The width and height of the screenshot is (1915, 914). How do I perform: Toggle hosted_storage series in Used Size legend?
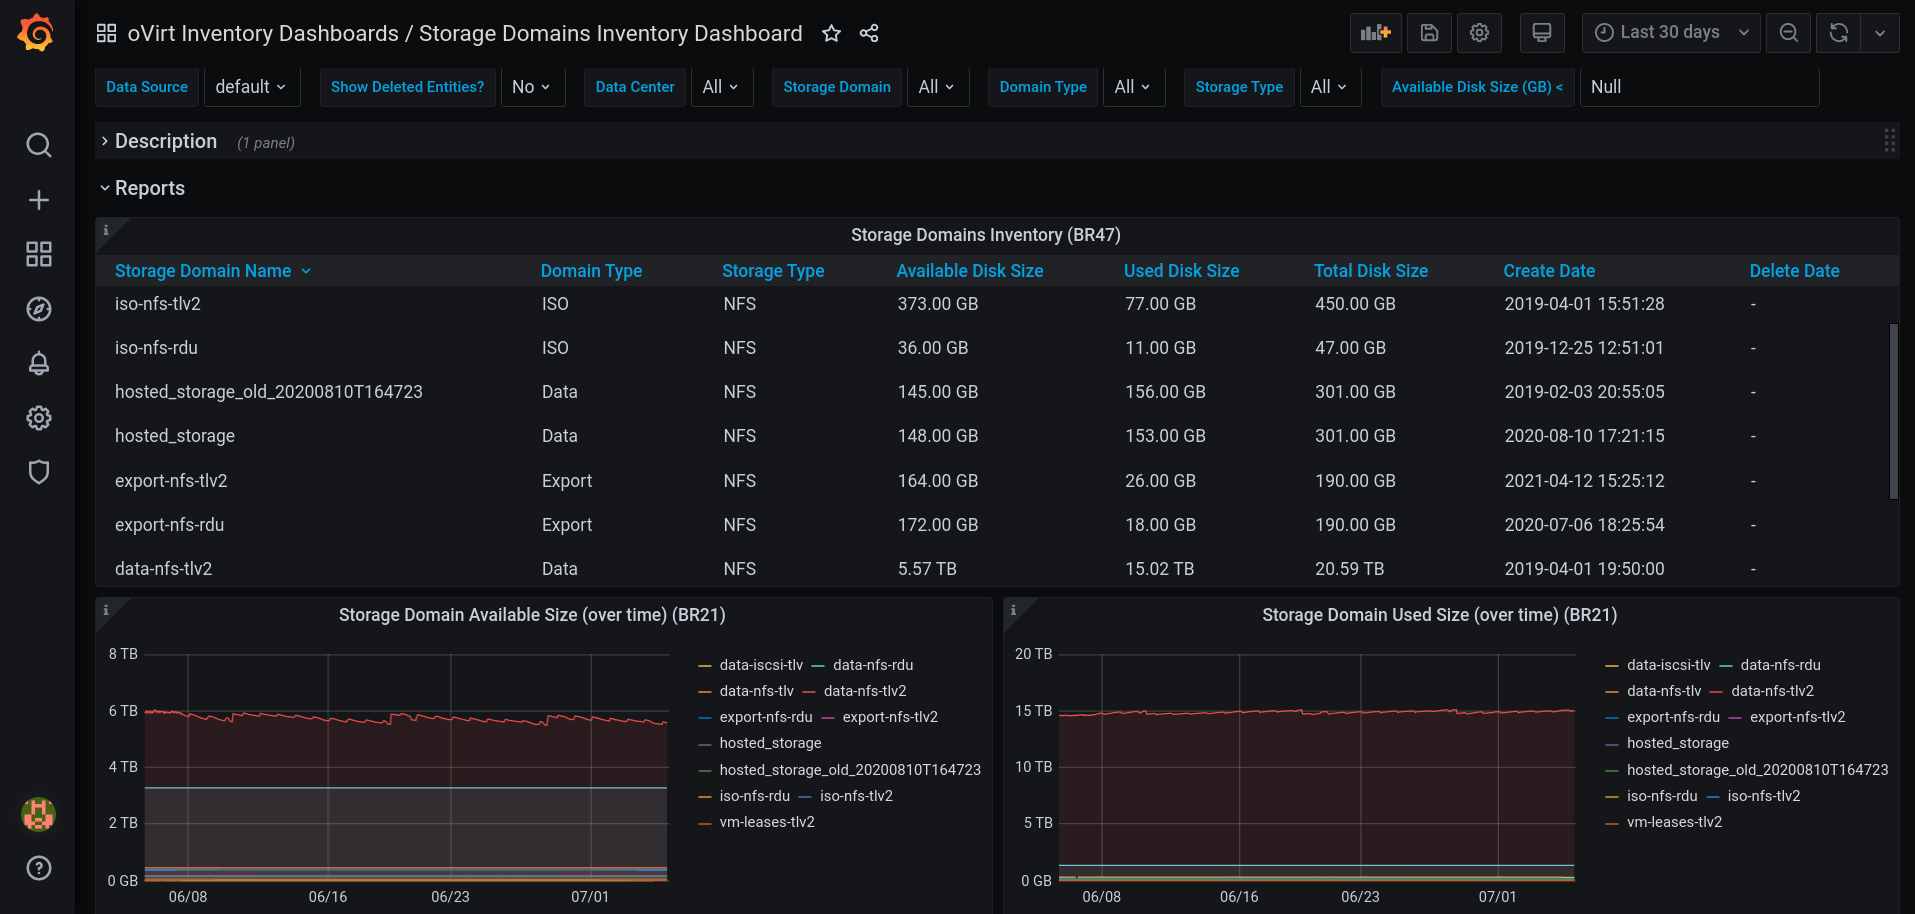pyautogui.click(x=1677, y=743)
